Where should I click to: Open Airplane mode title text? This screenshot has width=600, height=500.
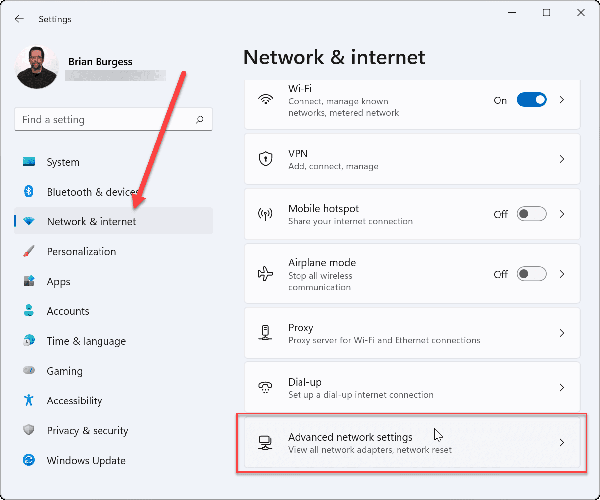[x=322, y=262]
